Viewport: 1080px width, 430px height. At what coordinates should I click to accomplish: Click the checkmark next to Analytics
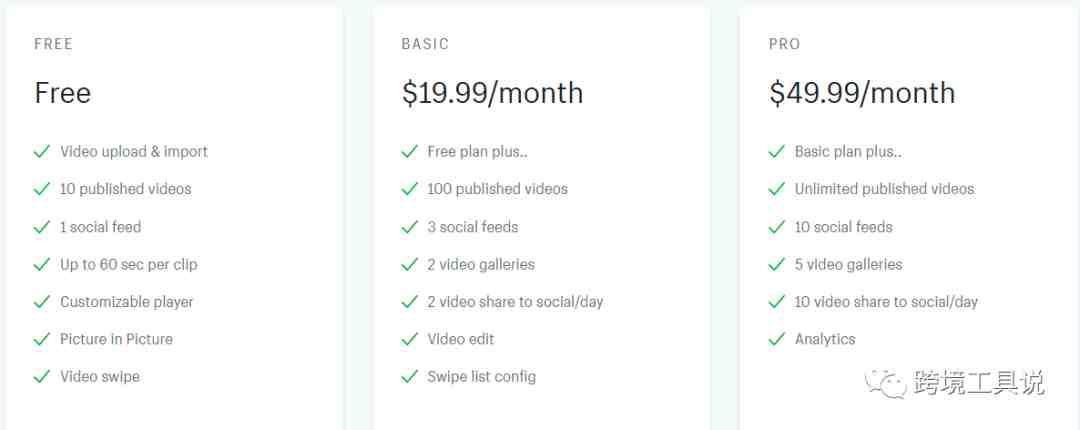click(x=777, y=339)
